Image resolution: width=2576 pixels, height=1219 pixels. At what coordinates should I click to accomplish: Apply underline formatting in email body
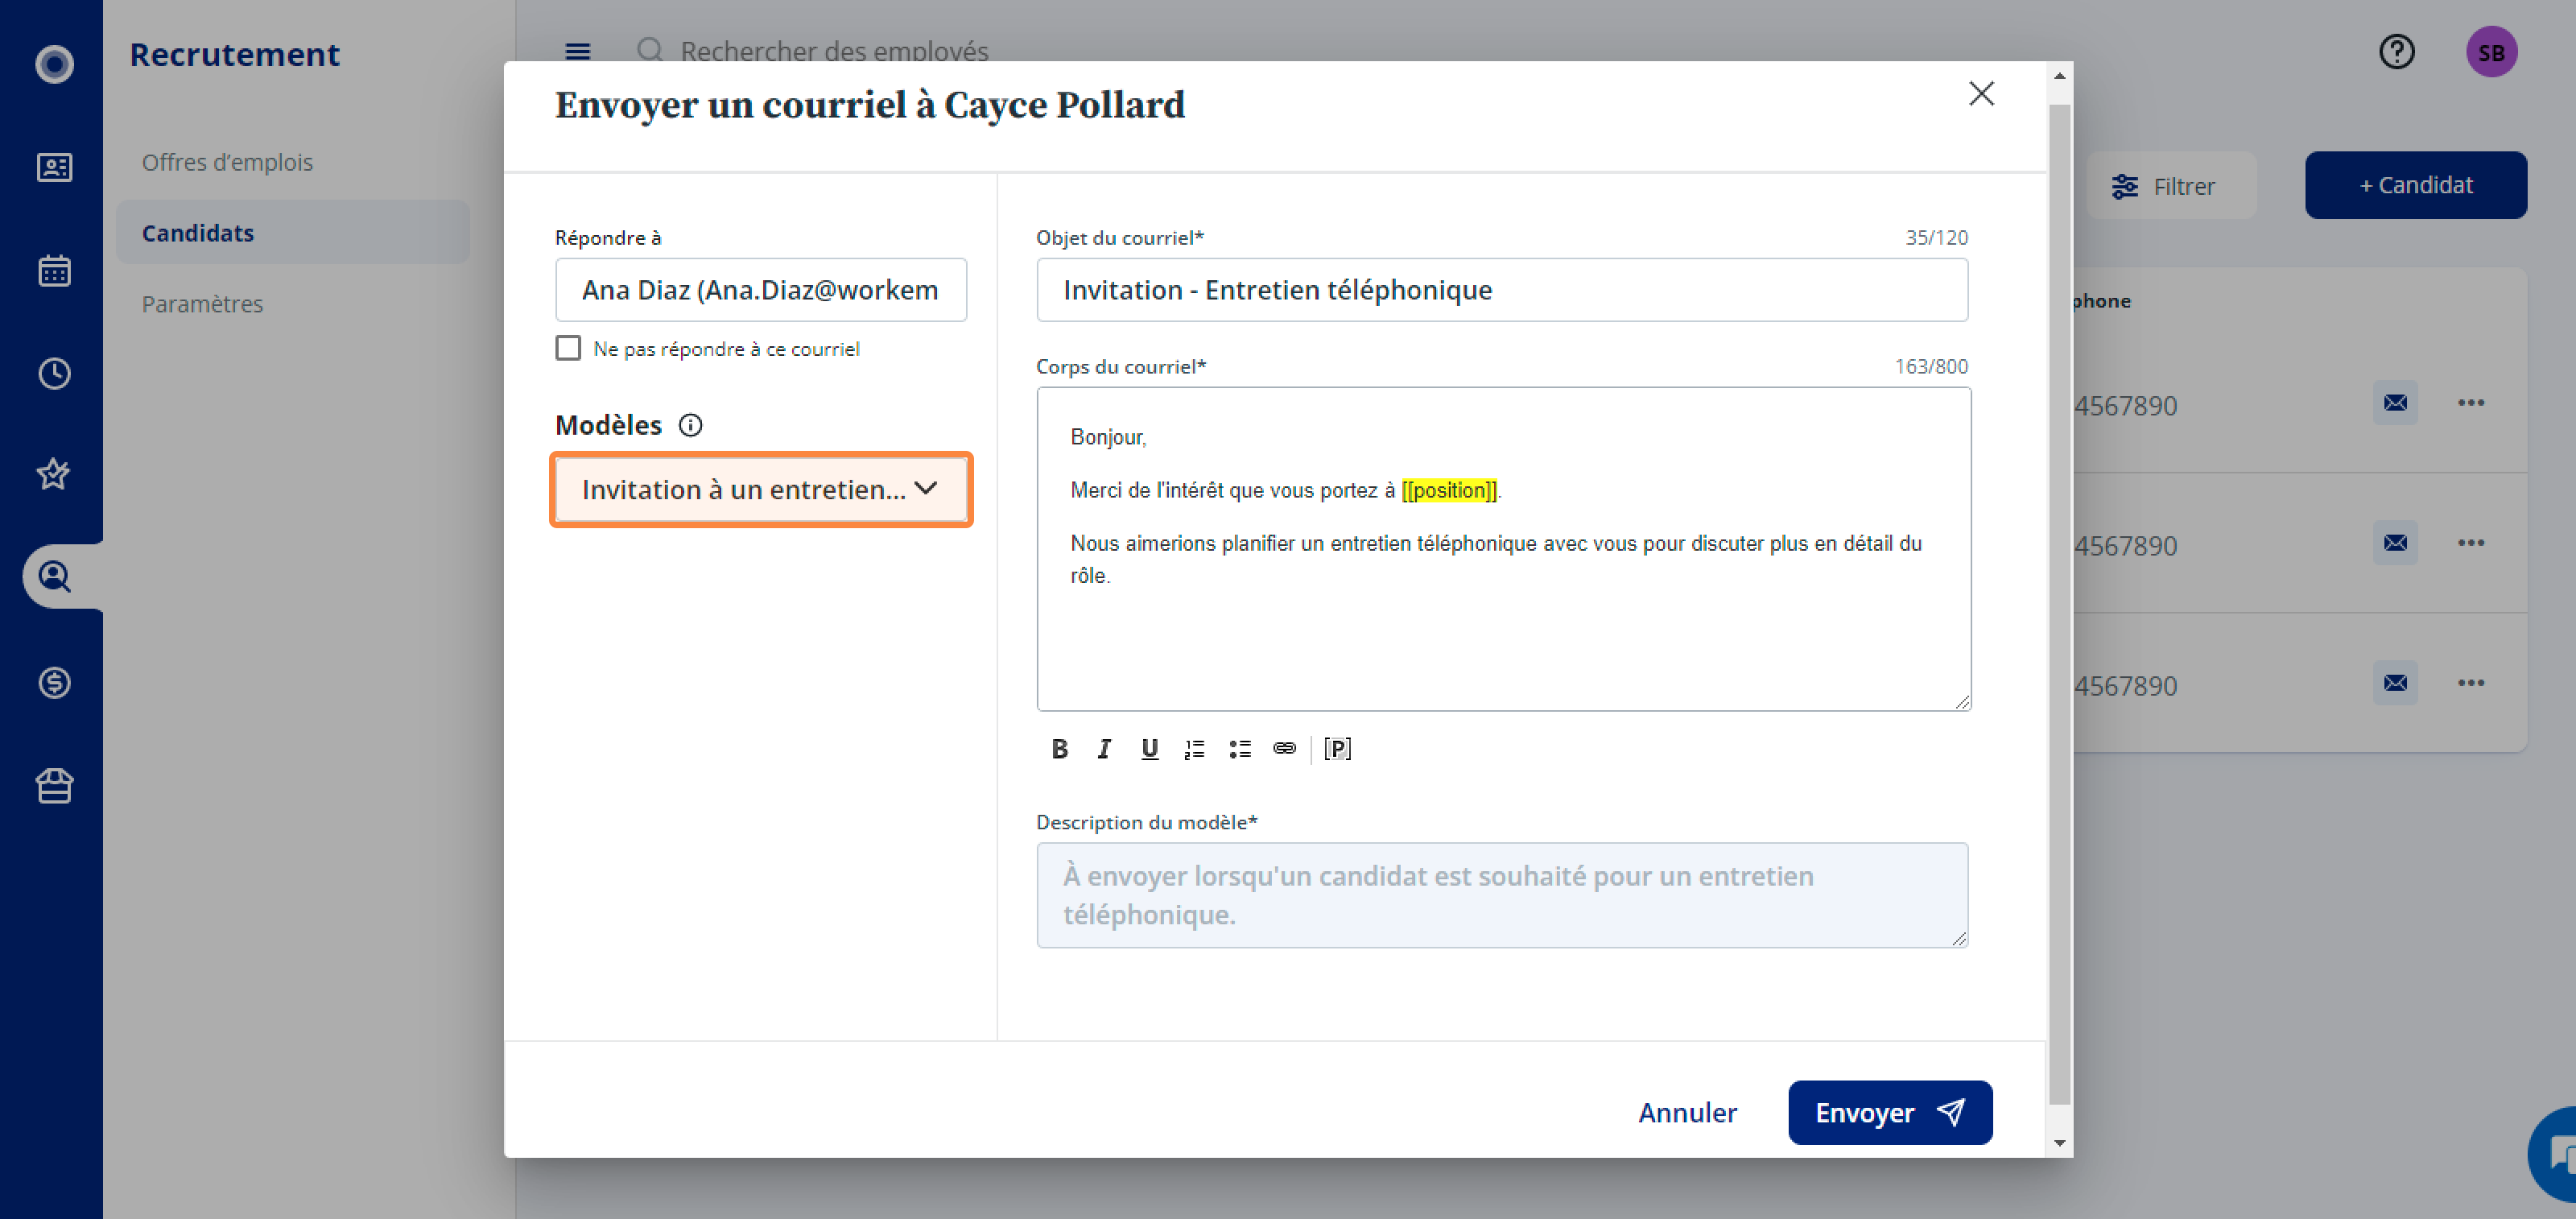(x=1149, y=749)
